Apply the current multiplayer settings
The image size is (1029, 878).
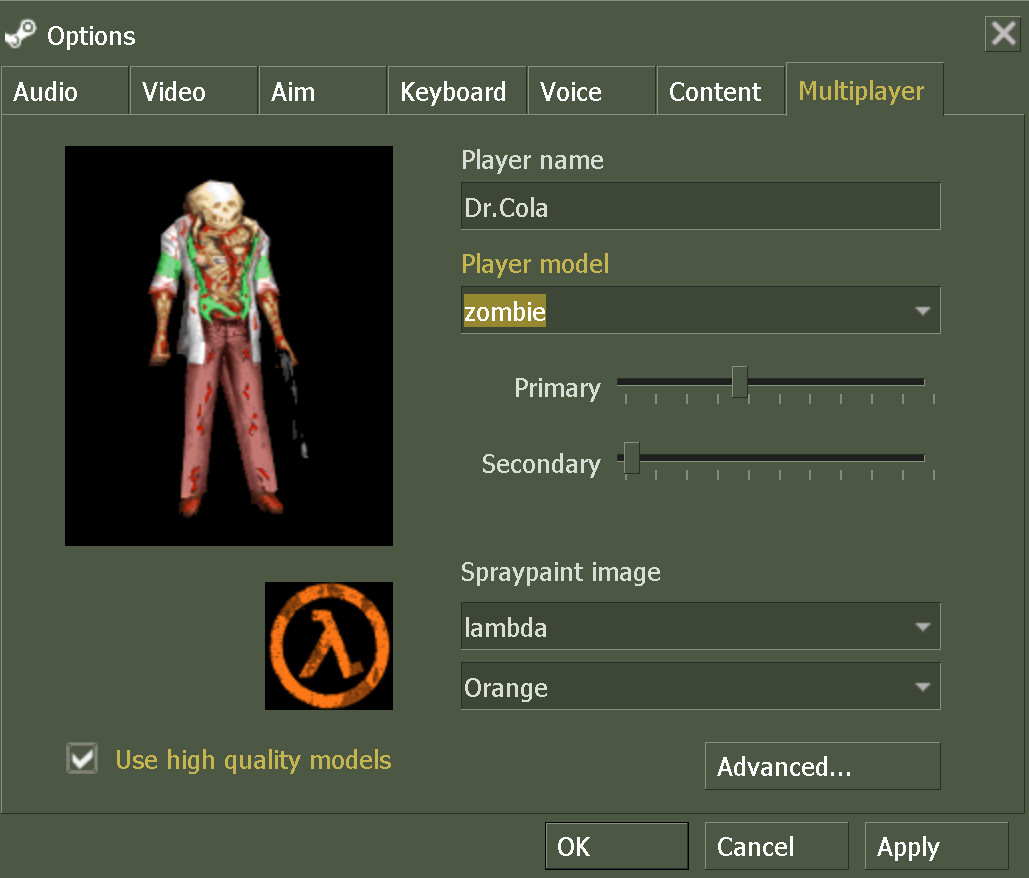[x=936, y=845]
